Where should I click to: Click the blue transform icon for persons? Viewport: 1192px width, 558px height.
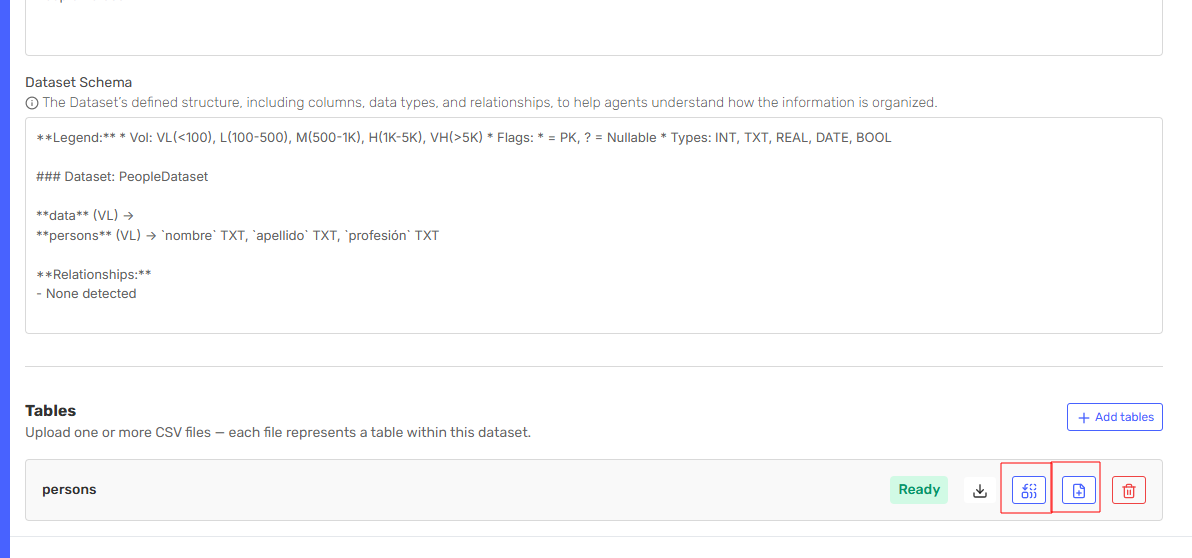tap(1028, 490)
